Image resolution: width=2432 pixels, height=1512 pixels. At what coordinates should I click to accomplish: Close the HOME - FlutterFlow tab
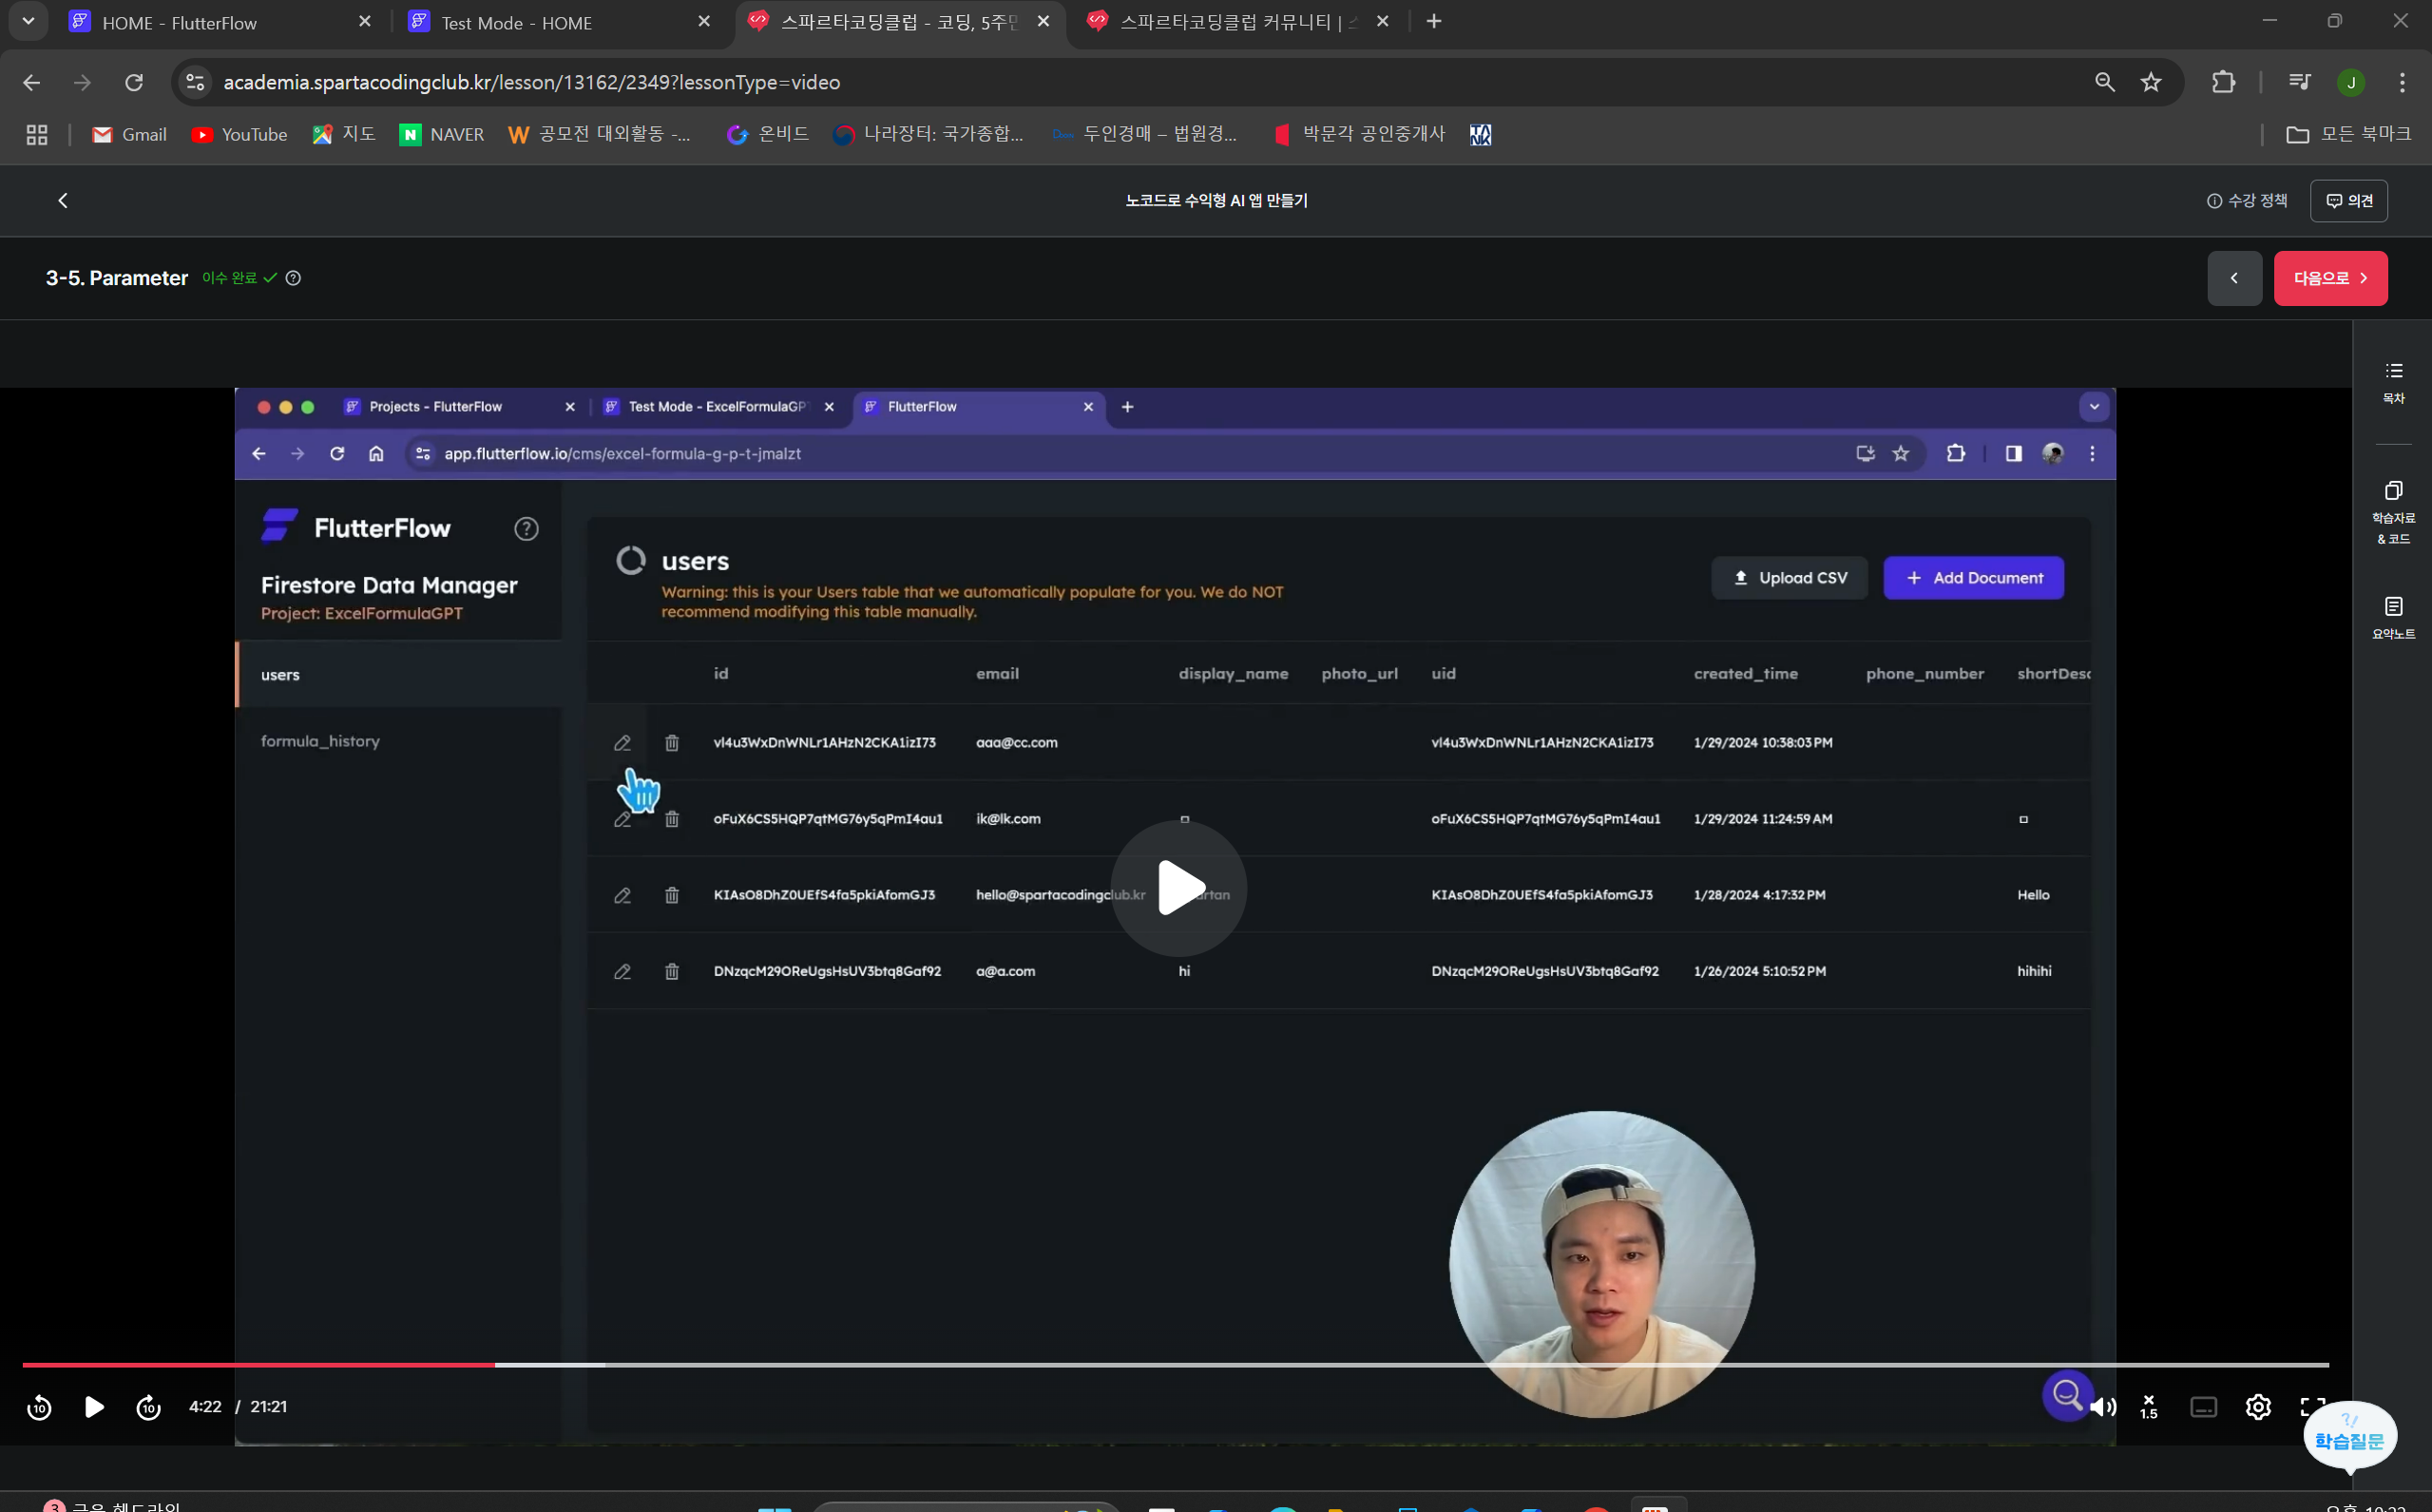point(365,21)
